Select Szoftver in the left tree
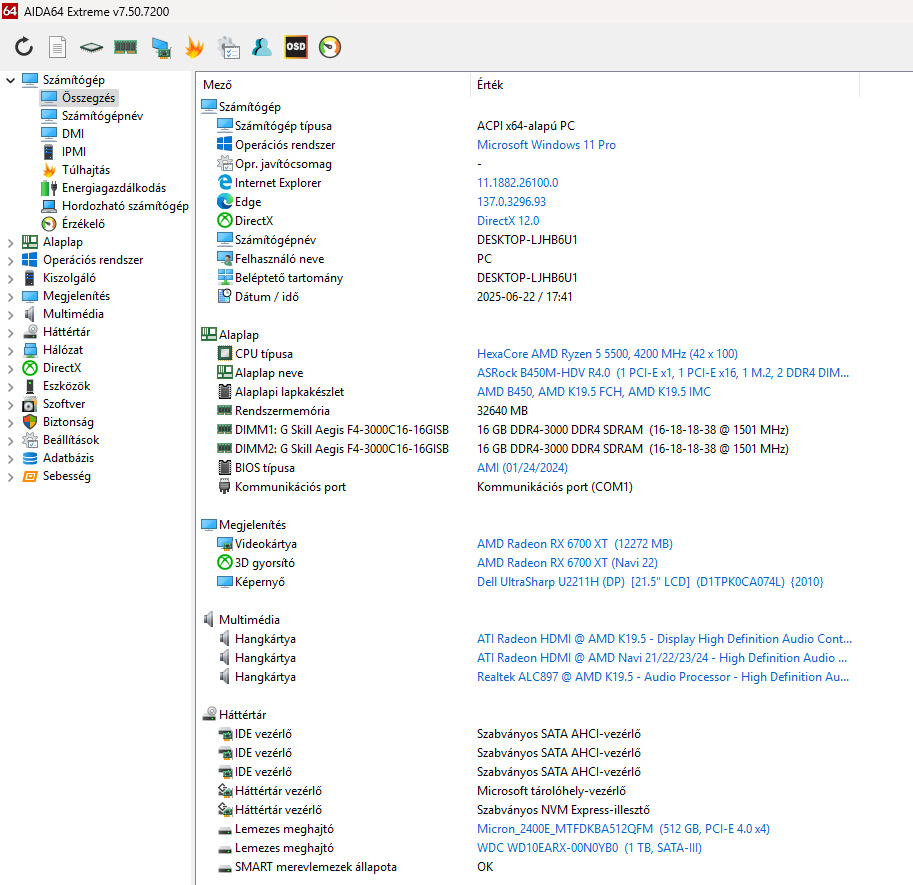Viewport: 913px width, 885px height. (64, 404)
